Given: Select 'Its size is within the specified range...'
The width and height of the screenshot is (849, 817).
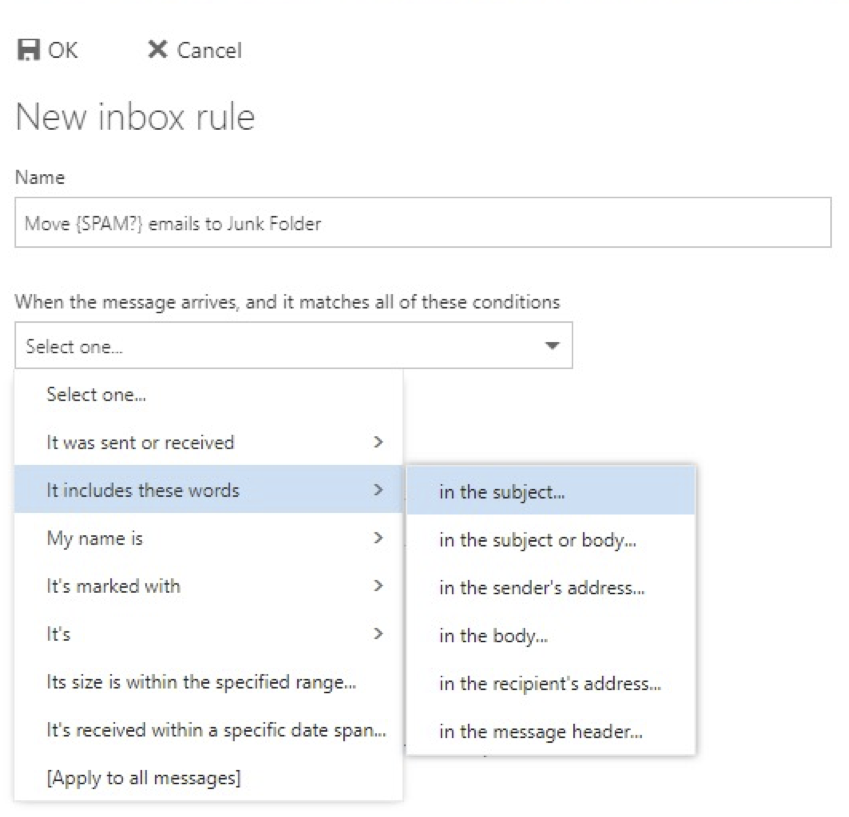Looking at the screenshot, I should tap(203, 682).
